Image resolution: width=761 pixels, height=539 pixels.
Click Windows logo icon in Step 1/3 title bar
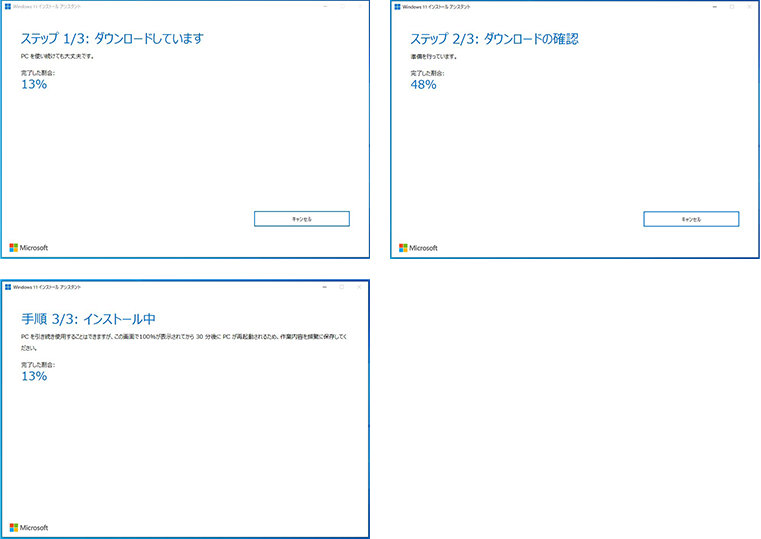[x=8, y=6]
